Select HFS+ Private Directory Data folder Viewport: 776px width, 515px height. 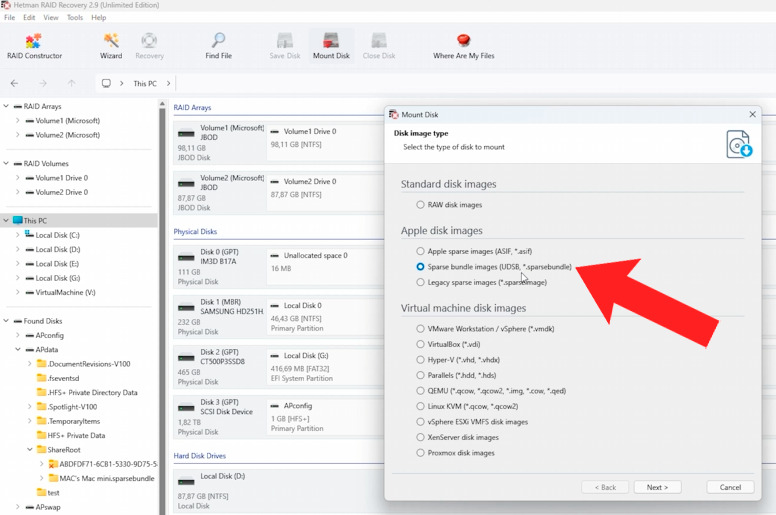pos(87,392)
